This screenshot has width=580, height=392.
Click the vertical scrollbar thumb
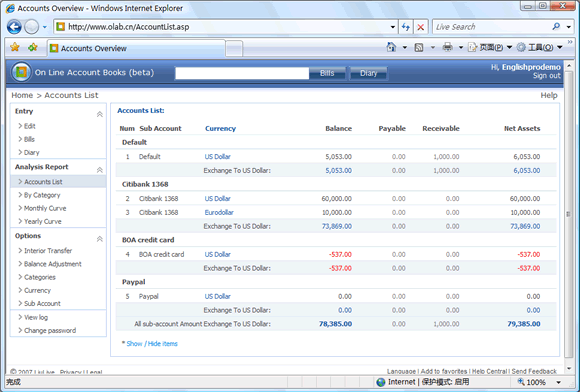569,214
